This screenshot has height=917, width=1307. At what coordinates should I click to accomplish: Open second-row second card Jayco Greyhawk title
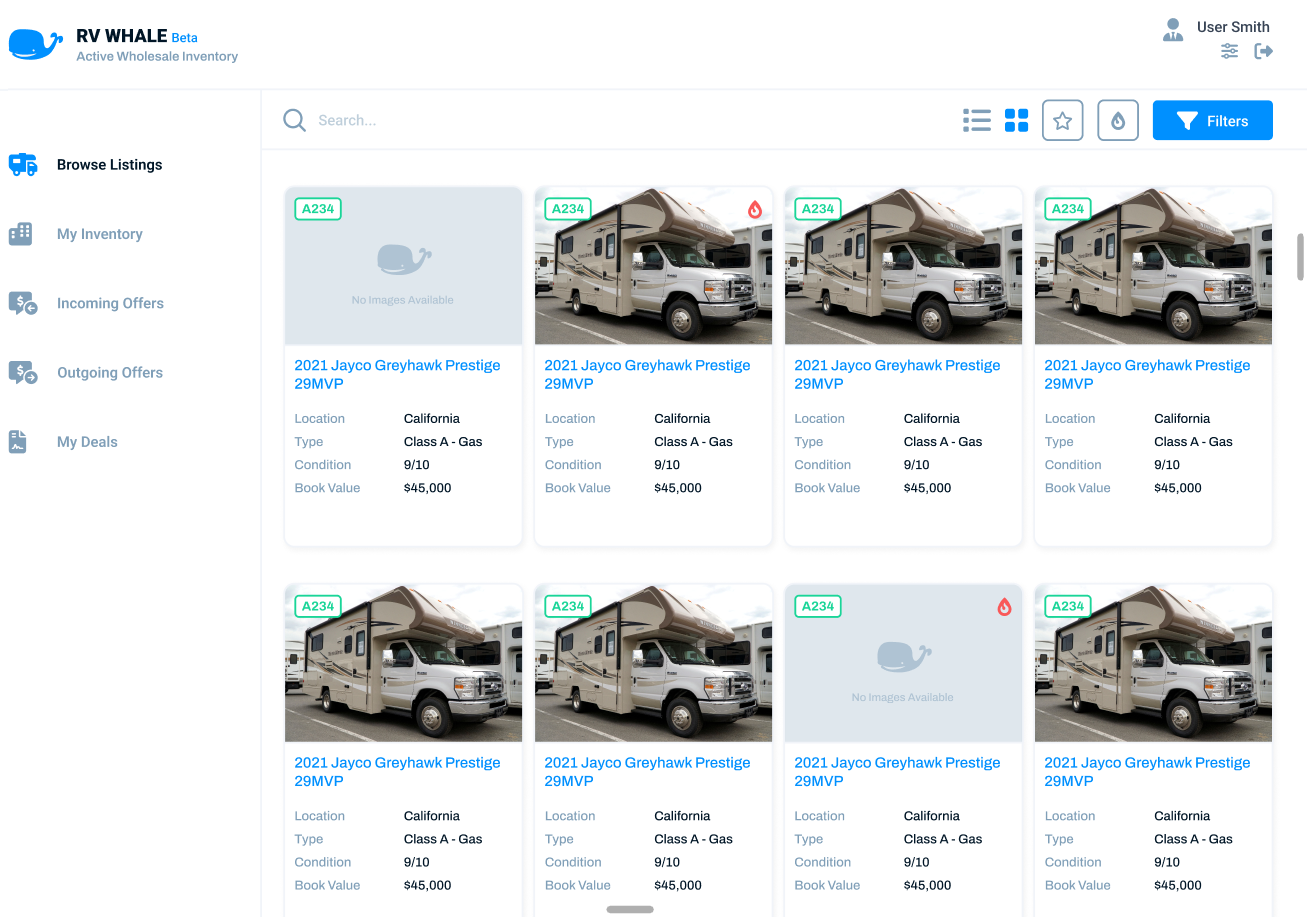(647, 771)
